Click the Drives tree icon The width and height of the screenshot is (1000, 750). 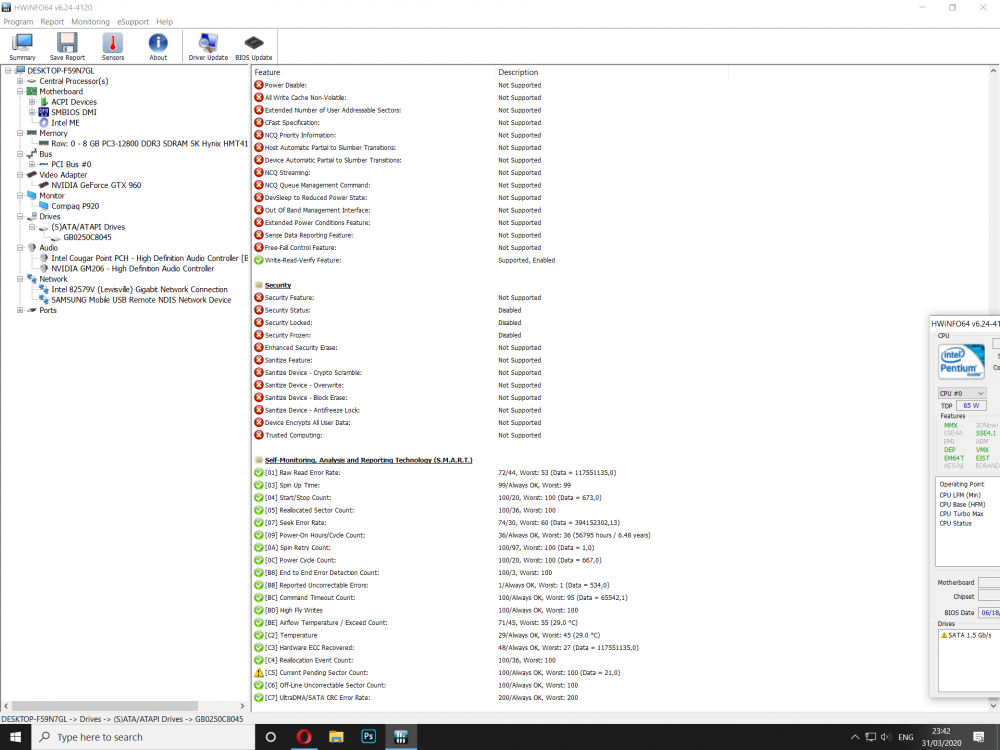[31, 216]
